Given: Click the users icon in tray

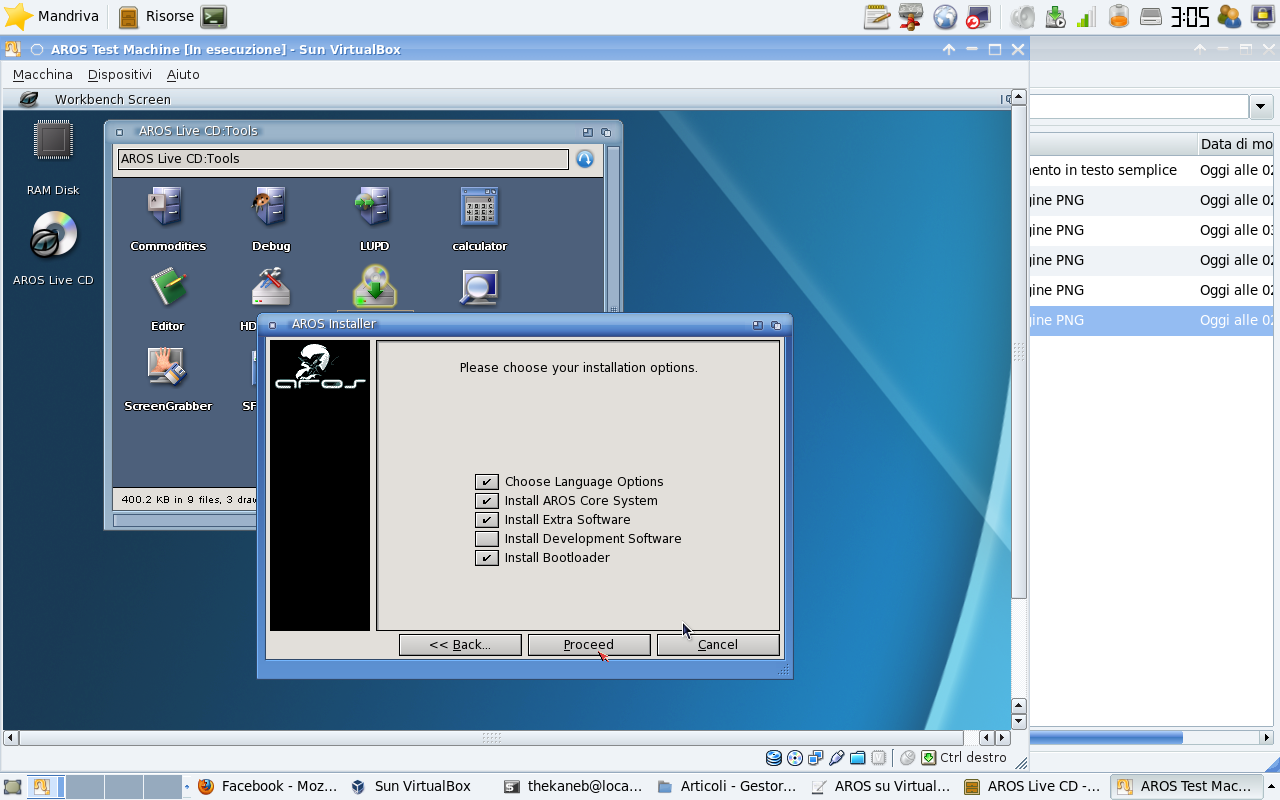Looking at the screenshot, I should (1229, 16).
